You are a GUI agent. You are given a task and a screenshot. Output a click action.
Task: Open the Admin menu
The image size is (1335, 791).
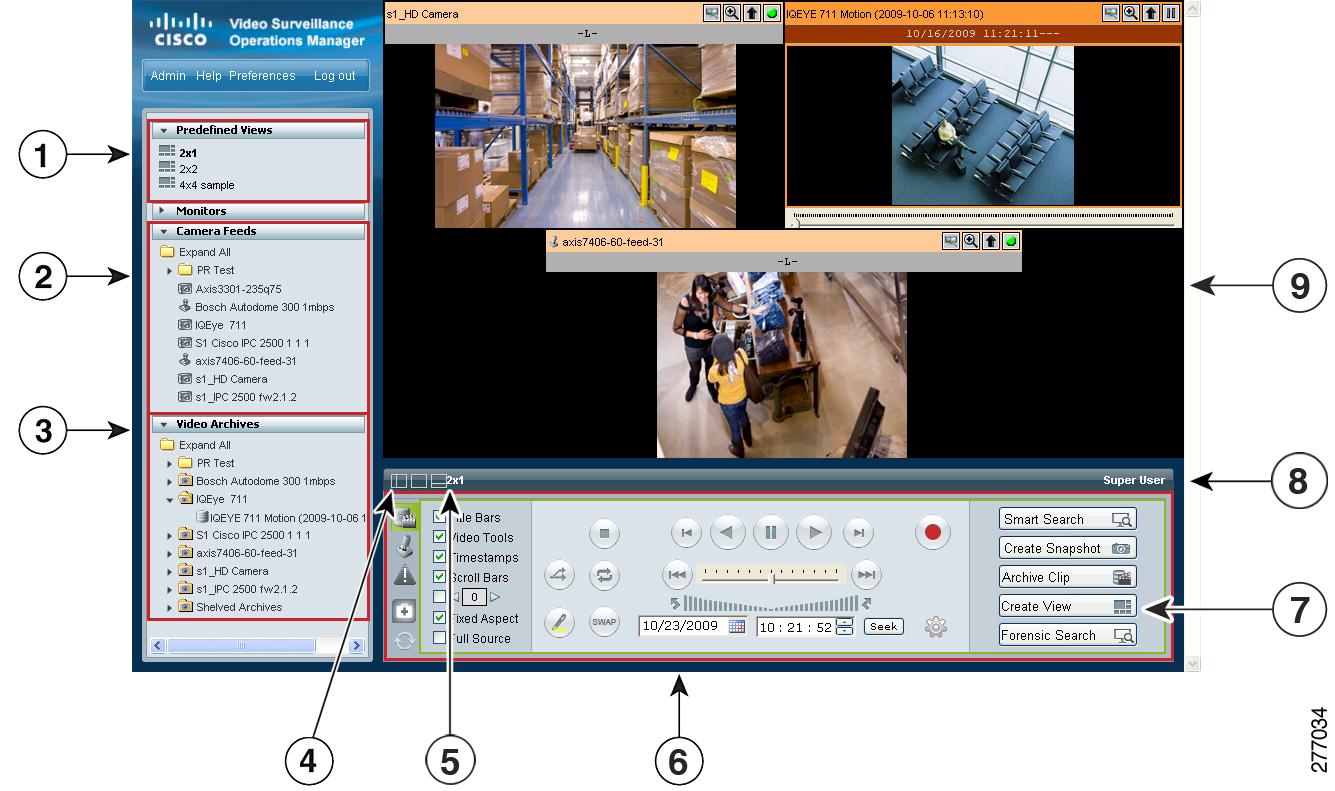(x=167, y=75)
